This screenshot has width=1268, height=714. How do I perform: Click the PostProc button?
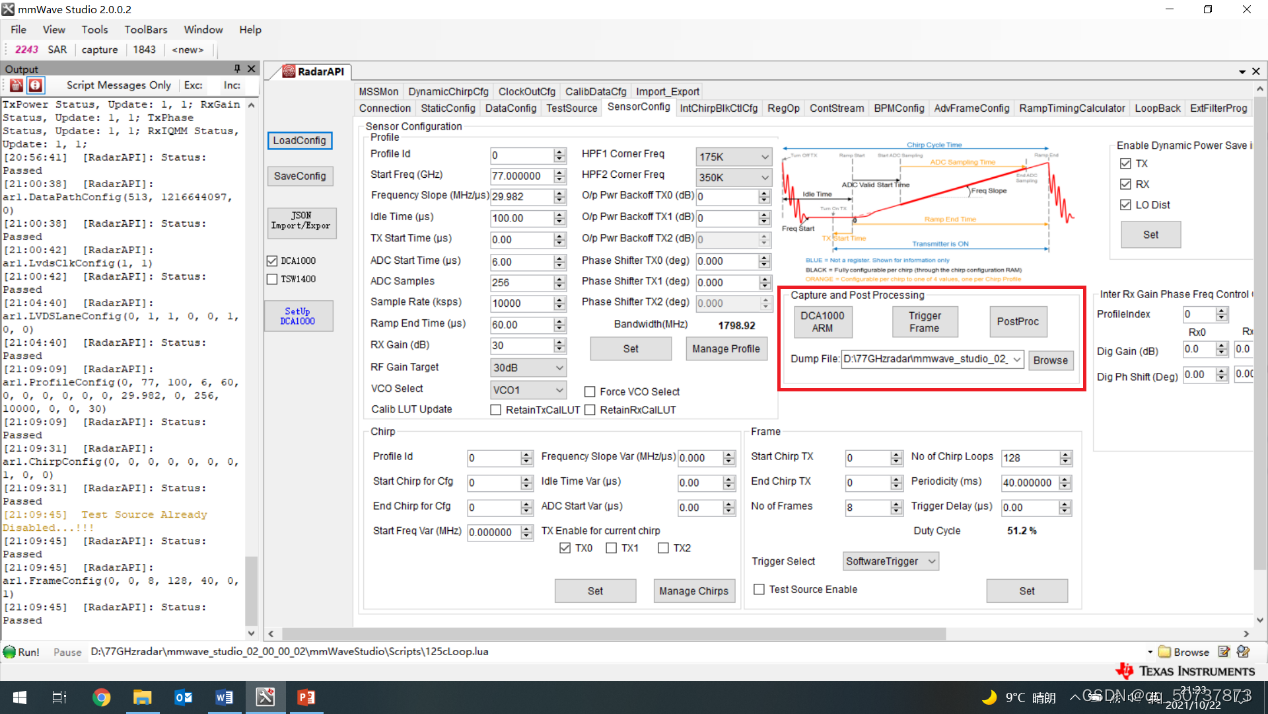tap(1018, 321)
